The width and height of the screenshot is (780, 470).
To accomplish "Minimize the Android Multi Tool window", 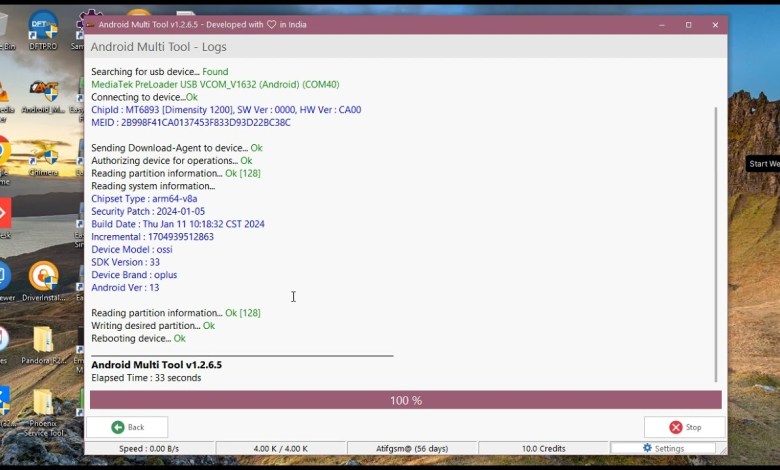I will click(661, 24).
